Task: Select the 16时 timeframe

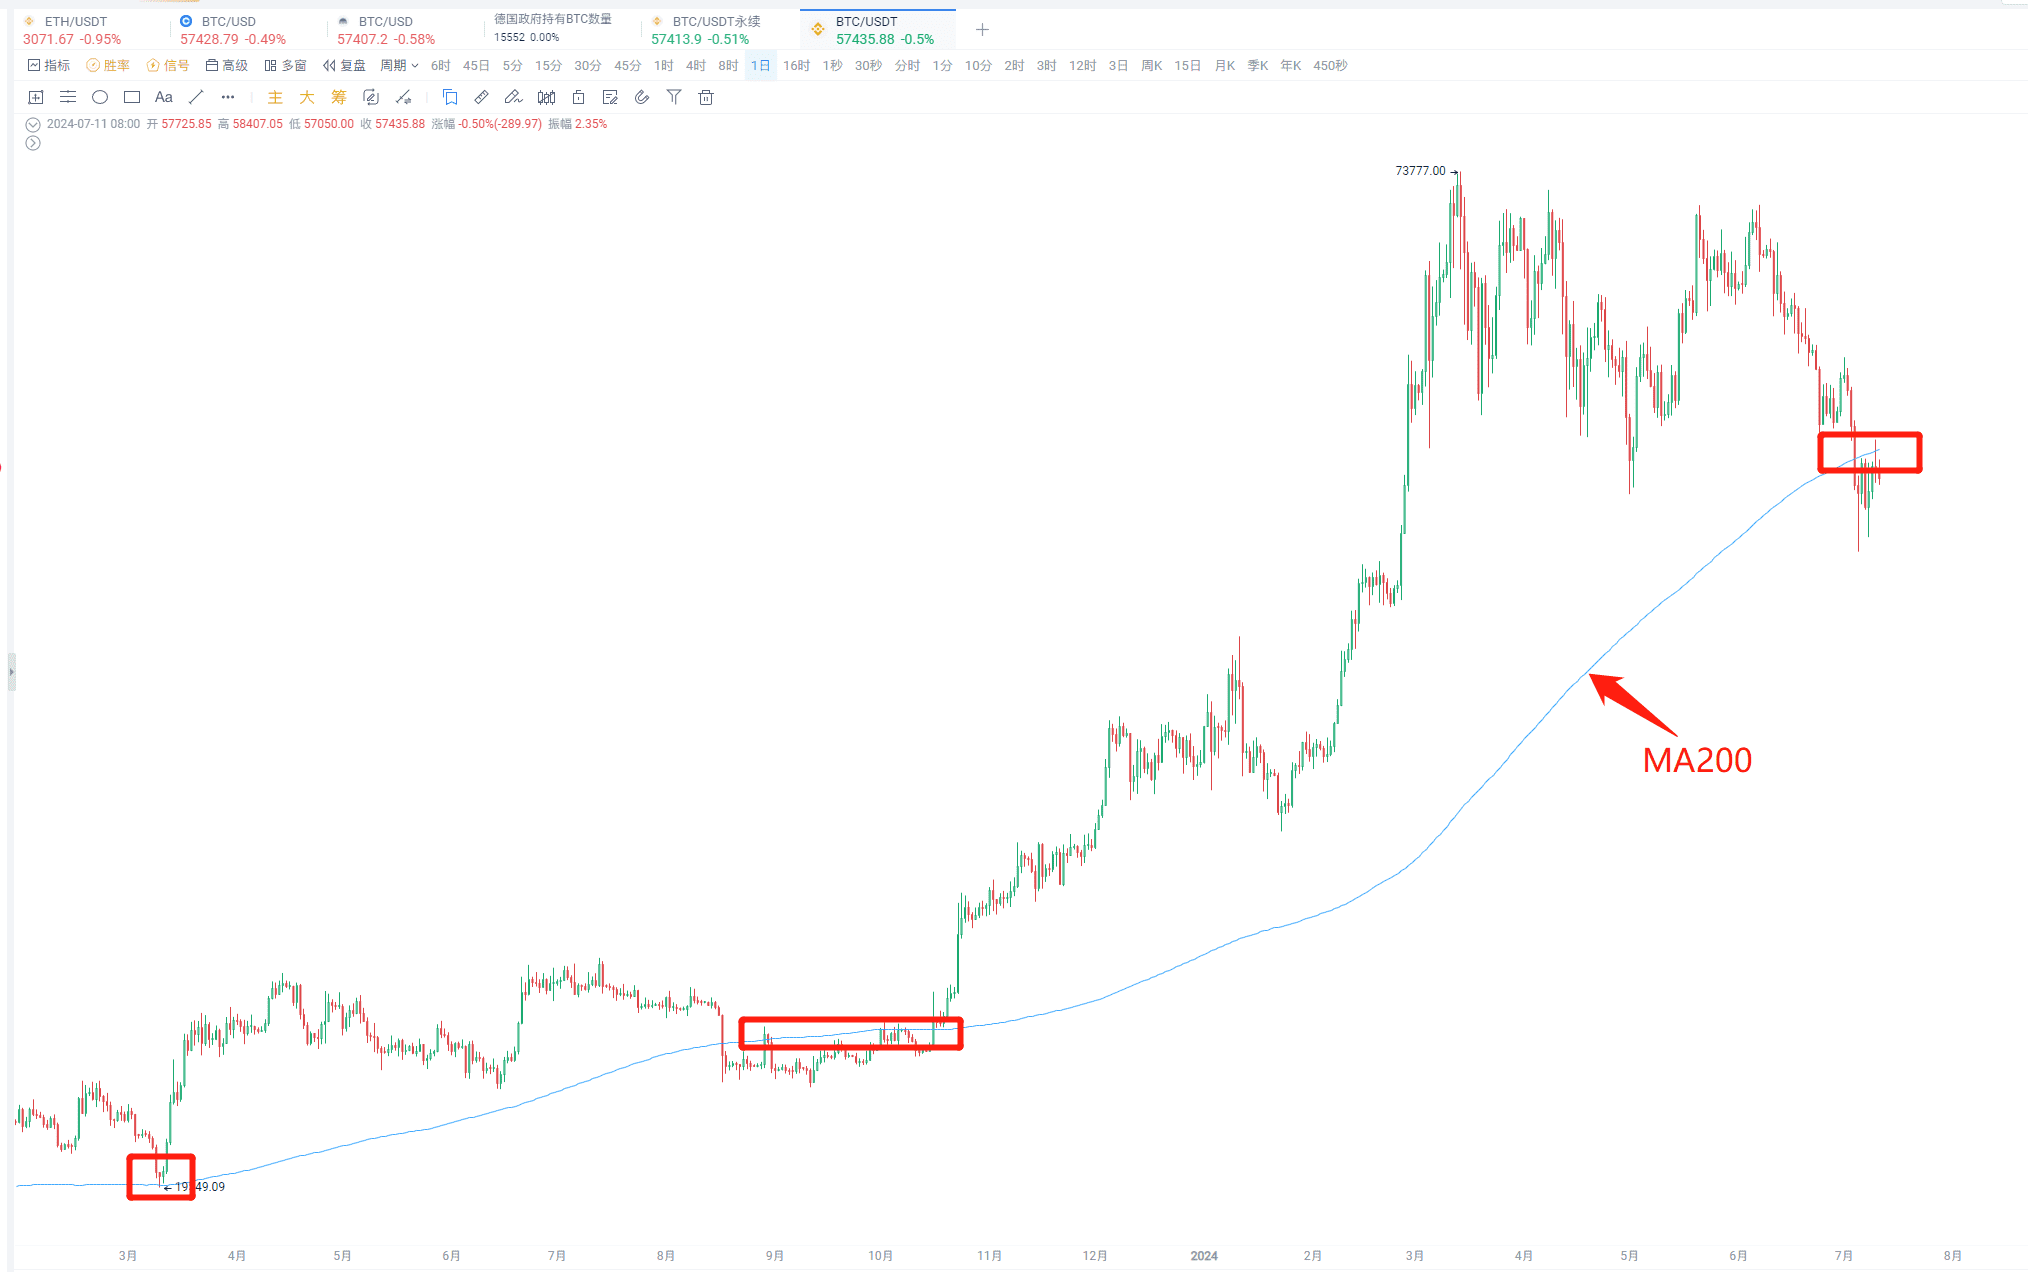Action: (796, 66)
